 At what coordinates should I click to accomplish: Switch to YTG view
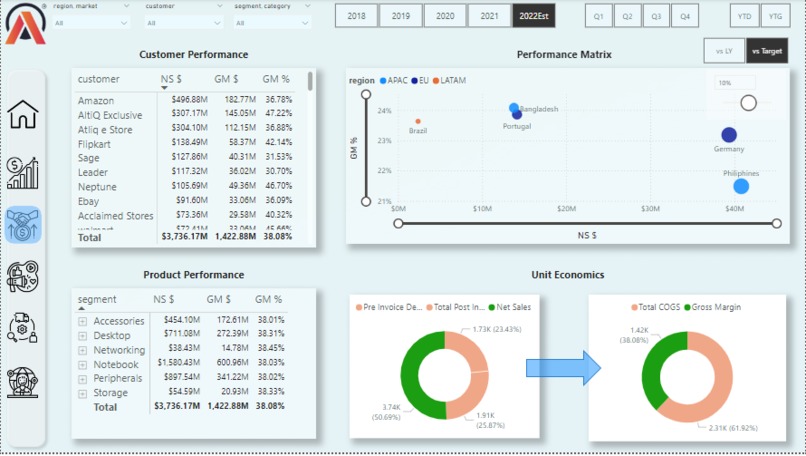[775, 16]
